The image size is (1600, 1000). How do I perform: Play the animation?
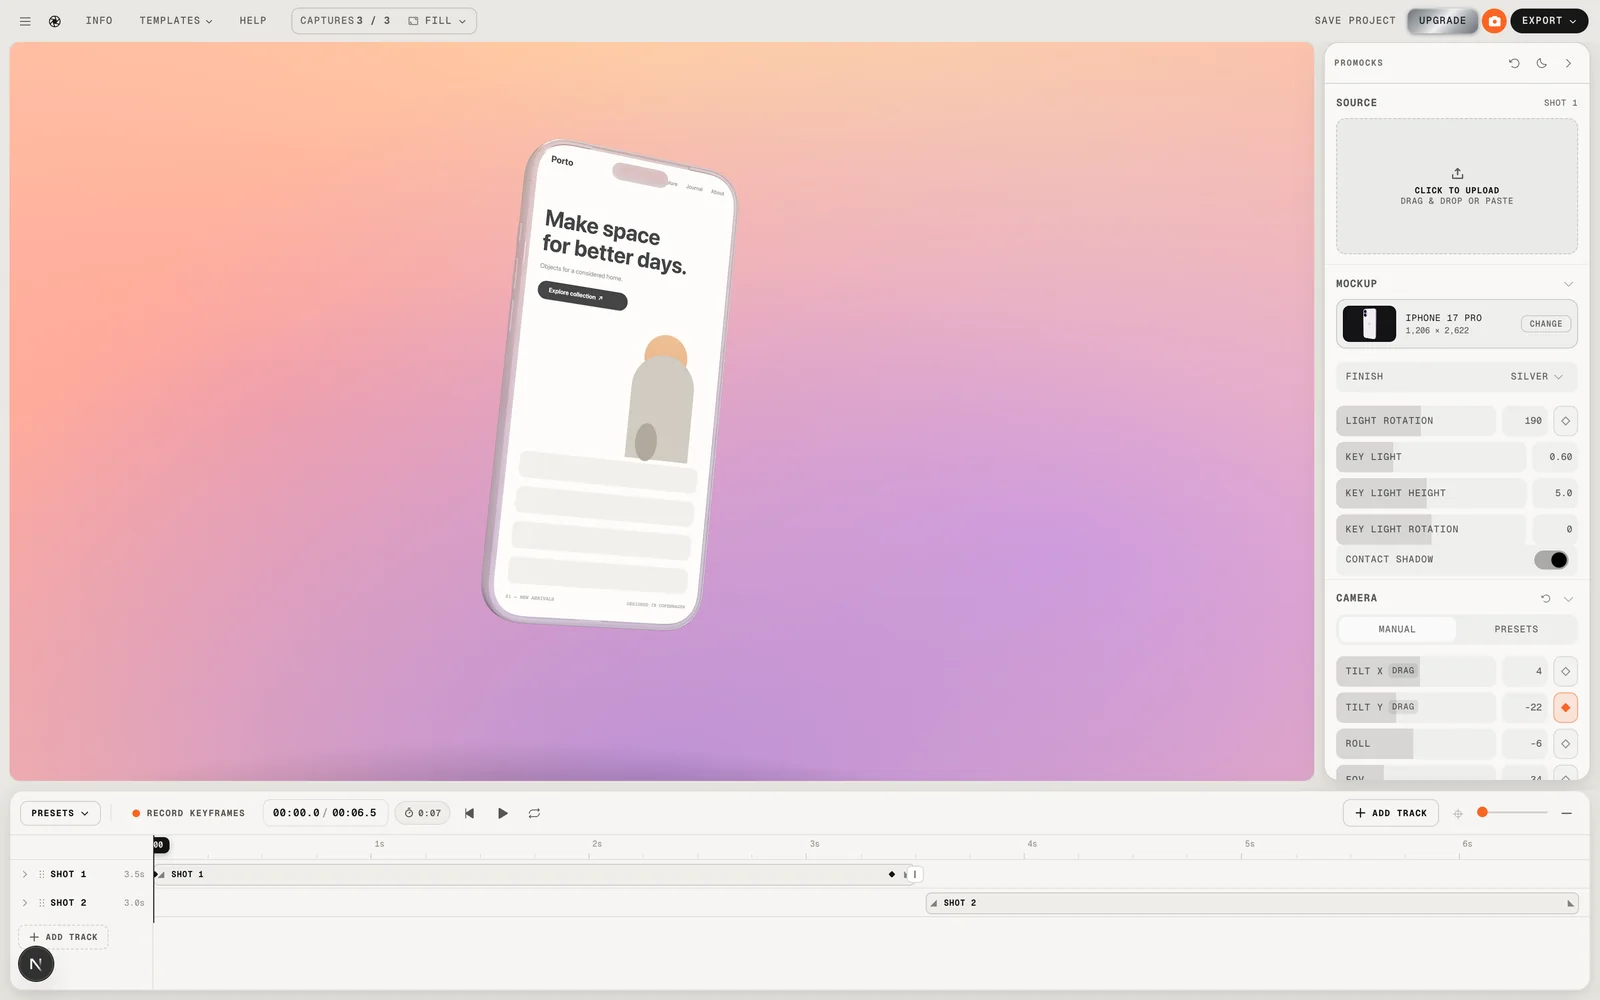click(503, 813)
